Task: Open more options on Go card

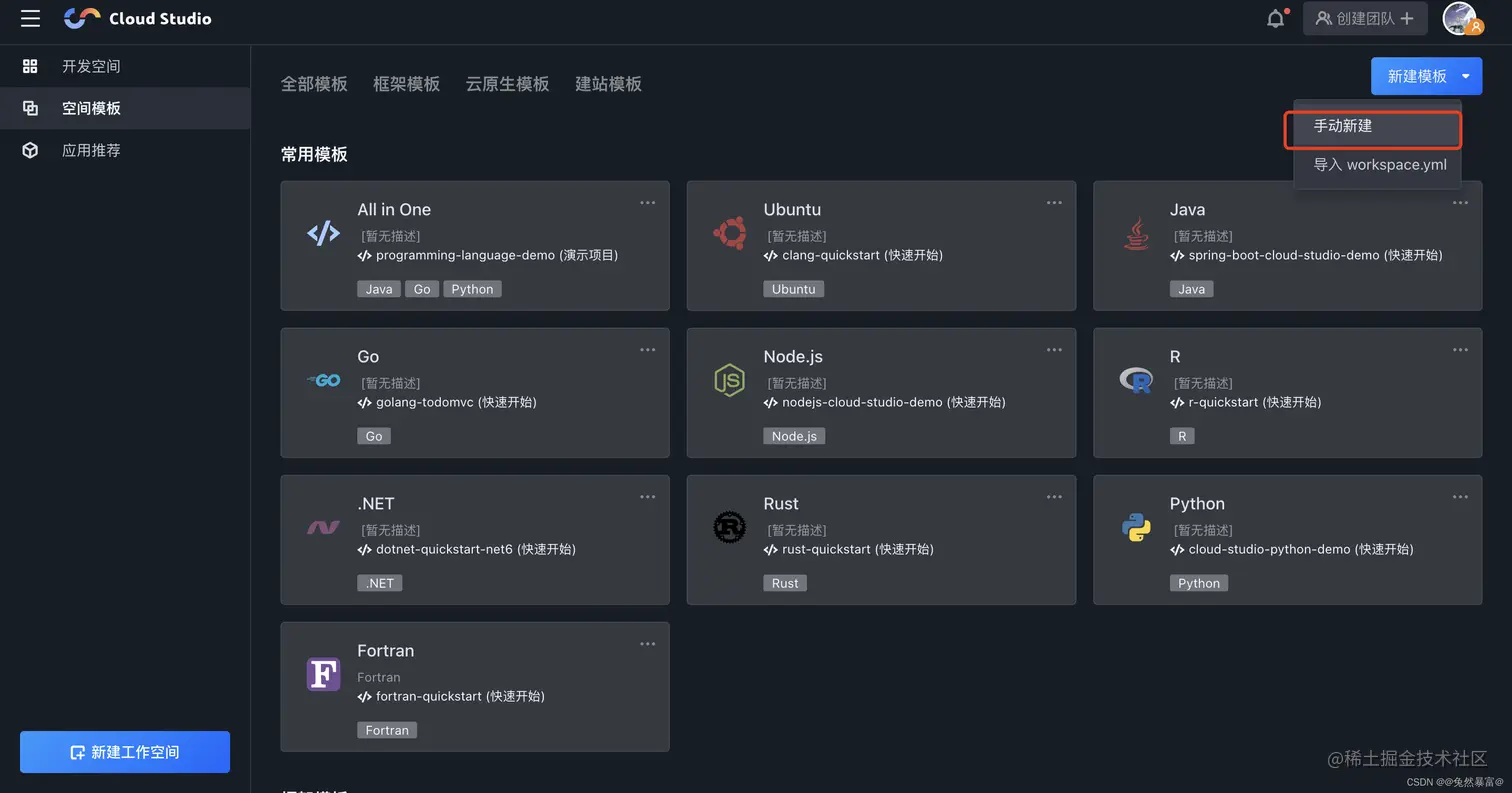Action: [x=648, y=350]
